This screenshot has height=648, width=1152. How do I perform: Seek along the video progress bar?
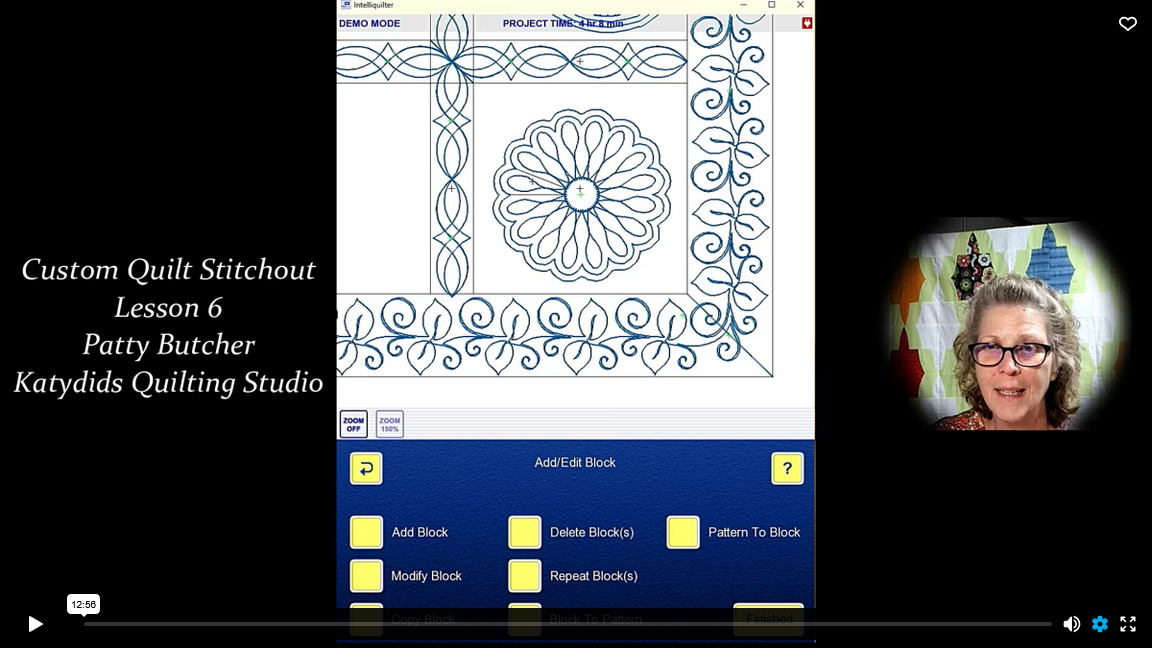[567, 624]
